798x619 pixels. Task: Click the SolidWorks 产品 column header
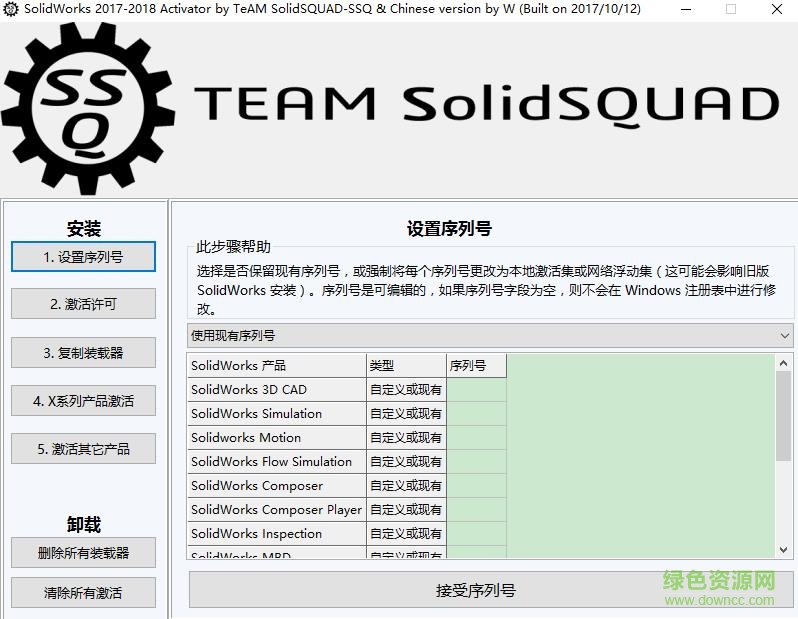coord(277,365)
